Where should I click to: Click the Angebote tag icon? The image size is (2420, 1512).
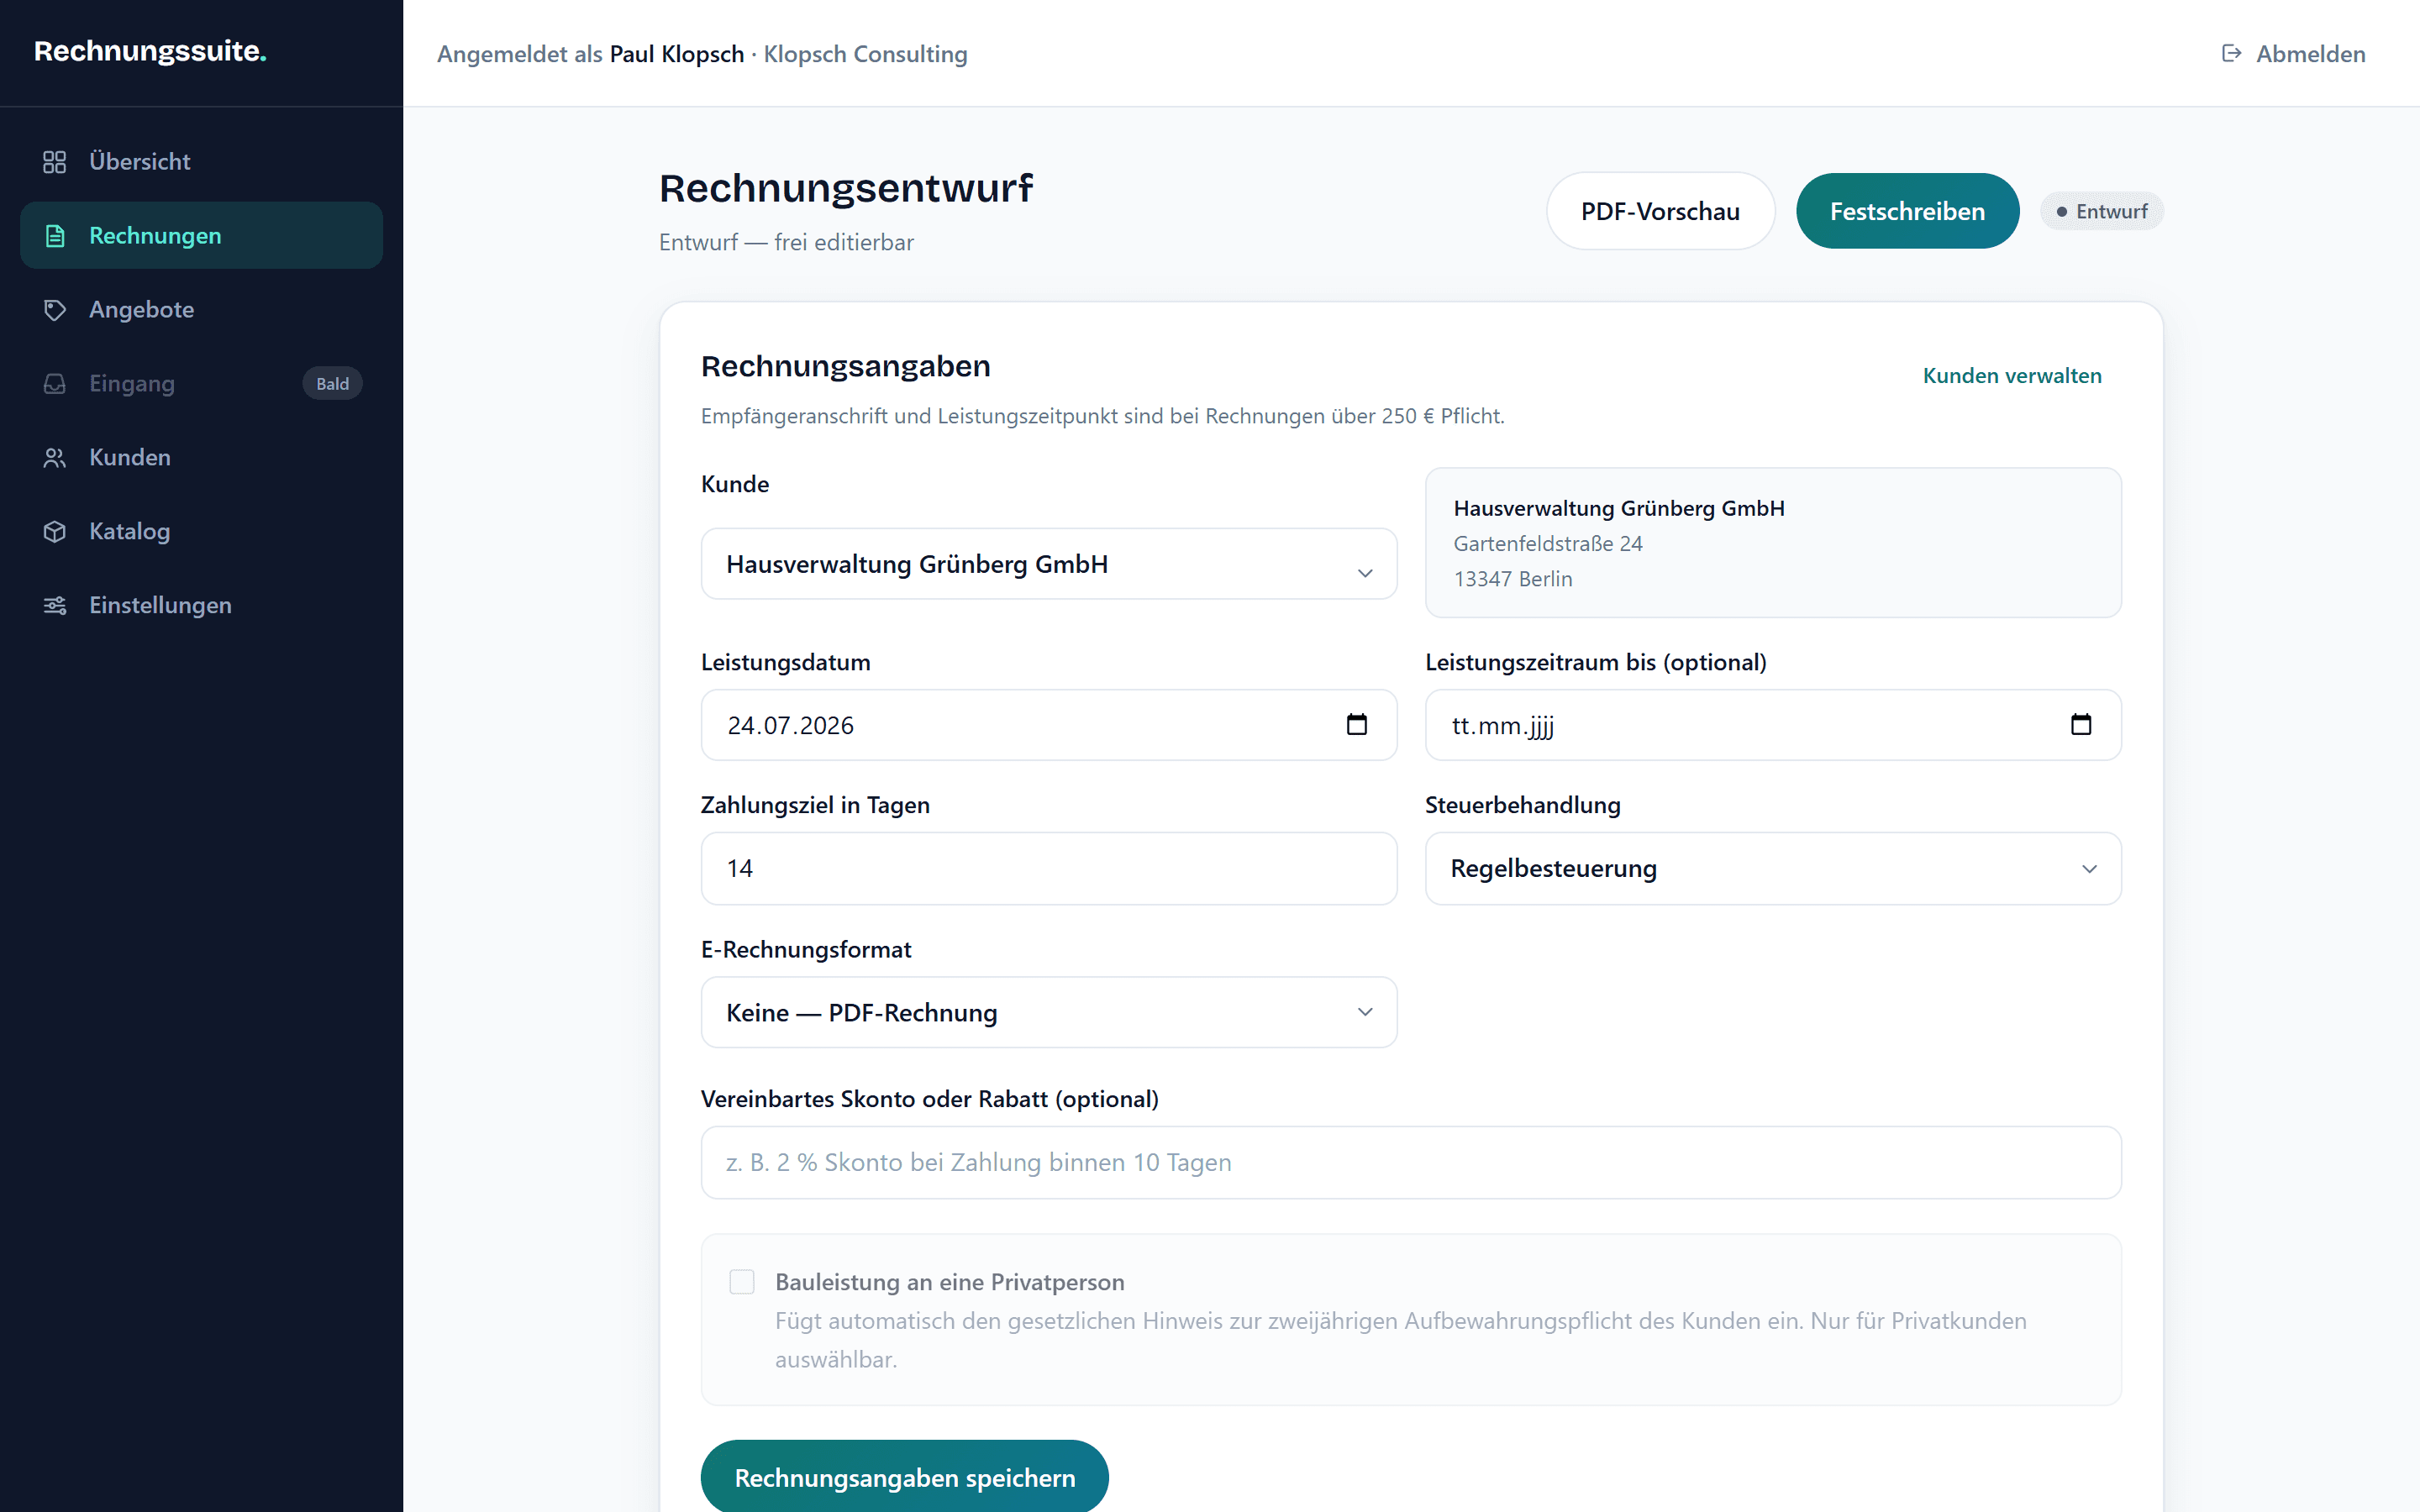coord(55,310)
